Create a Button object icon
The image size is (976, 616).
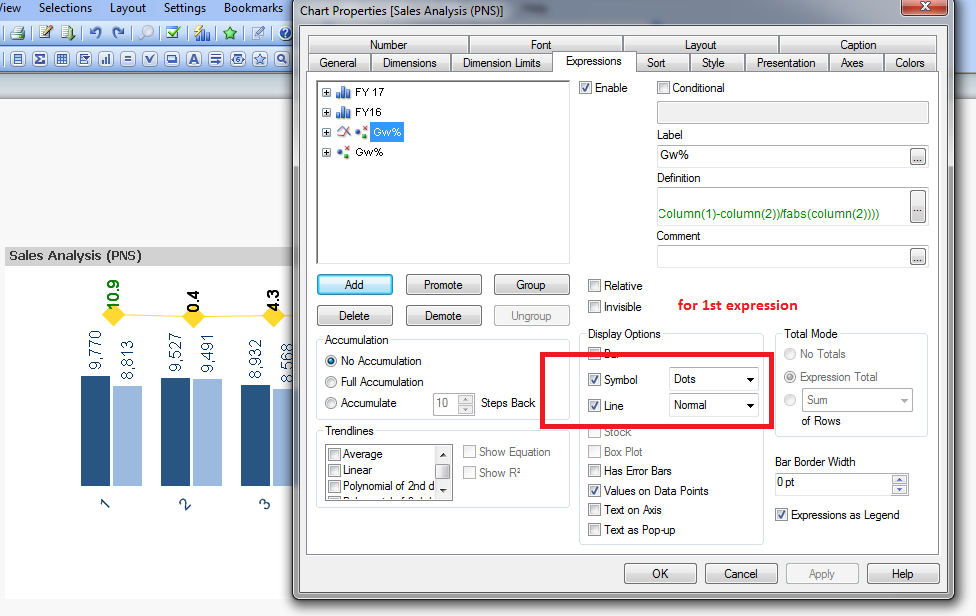pos(172,59)
